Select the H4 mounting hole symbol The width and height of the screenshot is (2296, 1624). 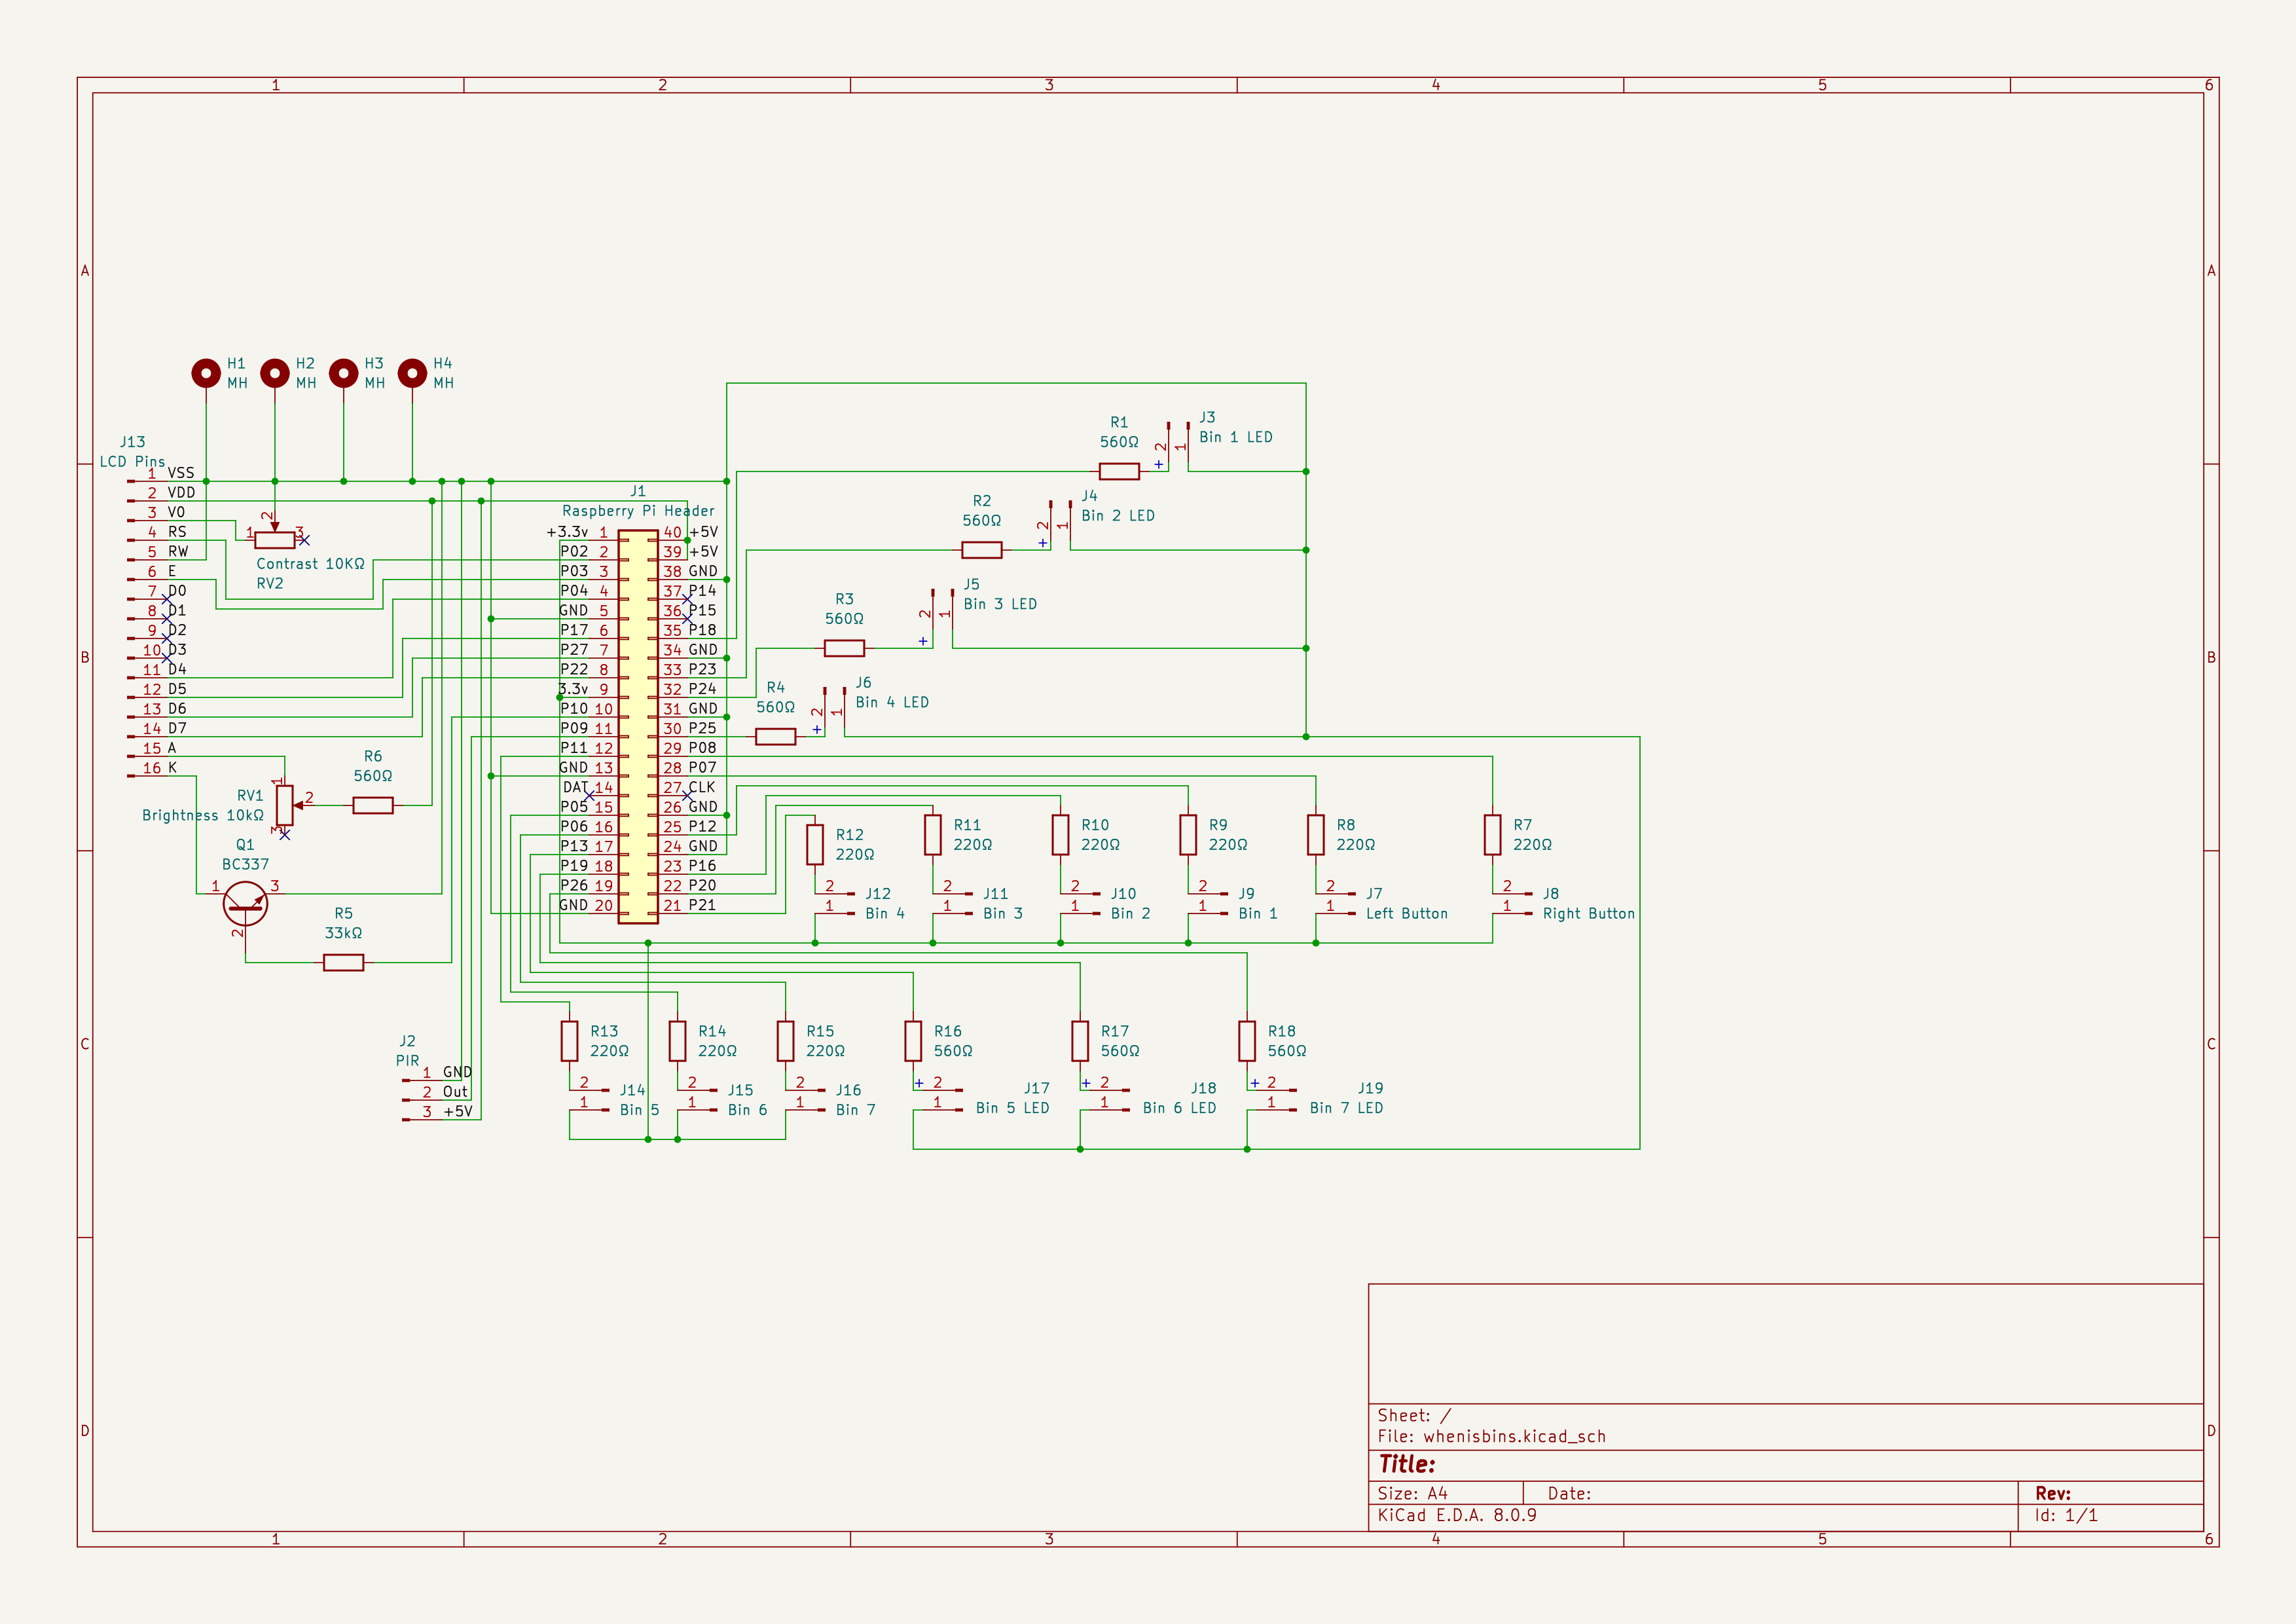point(412,373)
